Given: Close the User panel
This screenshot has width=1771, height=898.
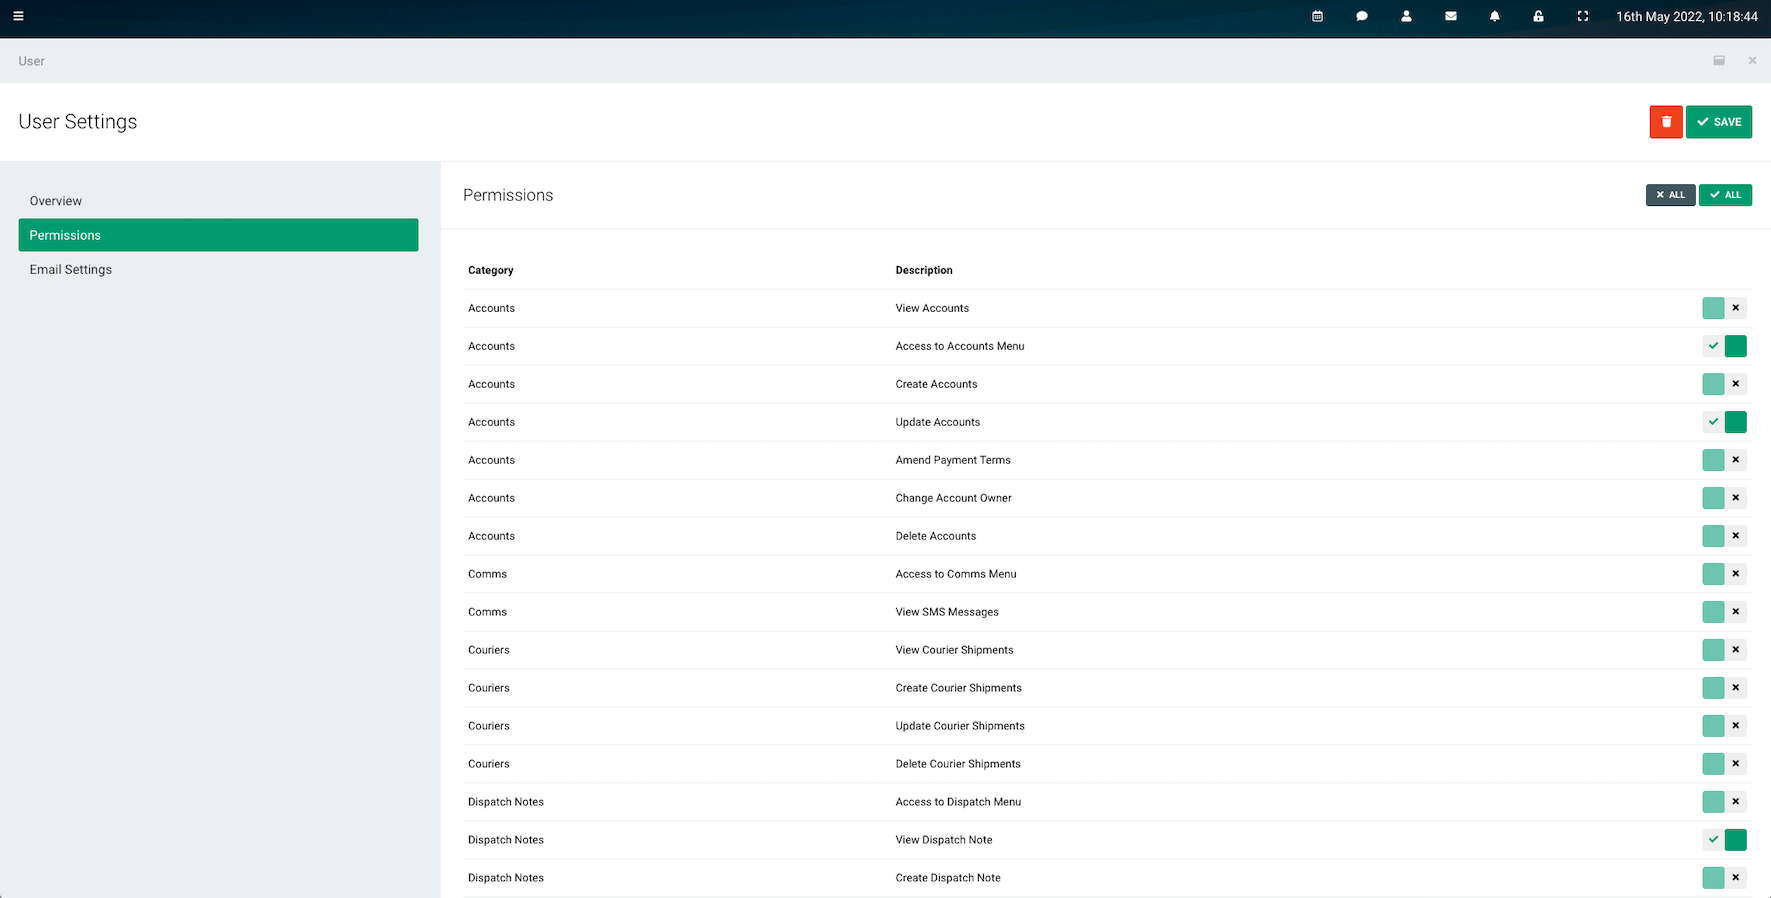Looking at the screenshot, I should tap(1752, 61).
